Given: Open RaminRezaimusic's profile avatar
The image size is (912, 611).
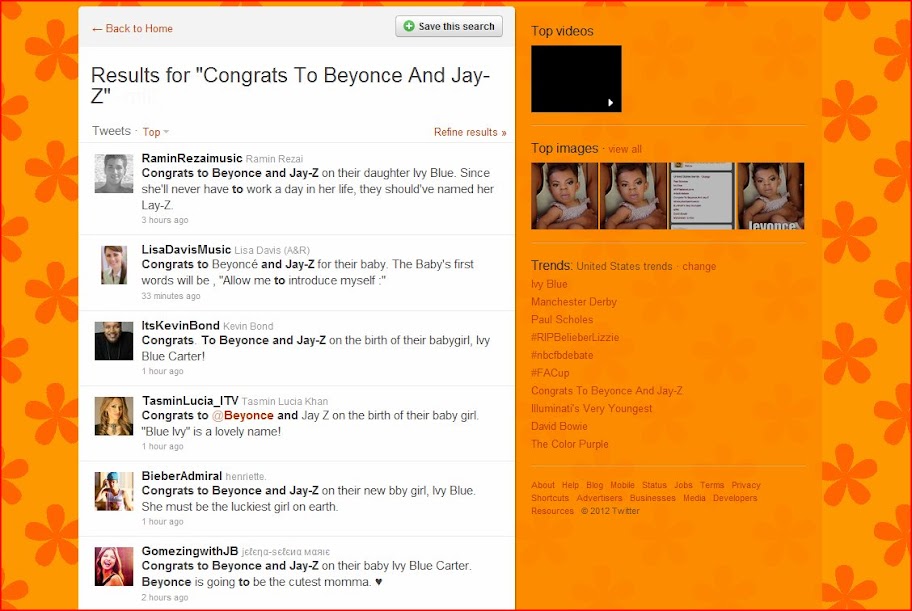Looking at the screenshot, I should 114,173.
